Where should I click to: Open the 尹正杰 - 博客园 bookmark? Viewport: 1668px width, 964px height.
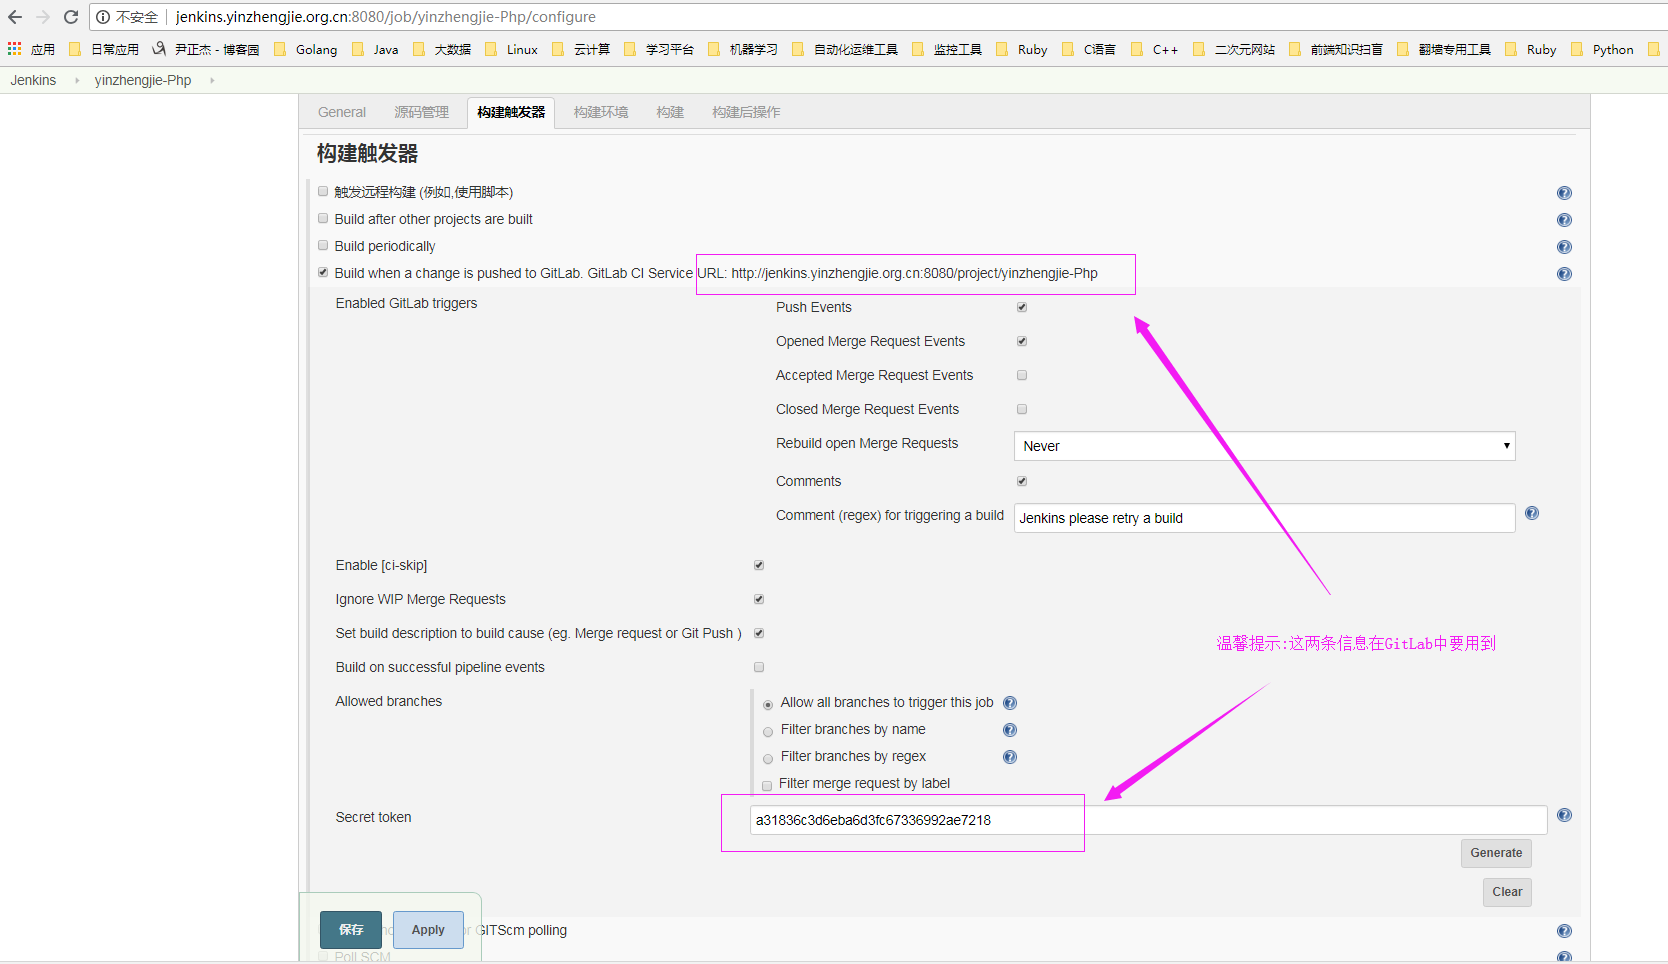[x=207, y=49]
